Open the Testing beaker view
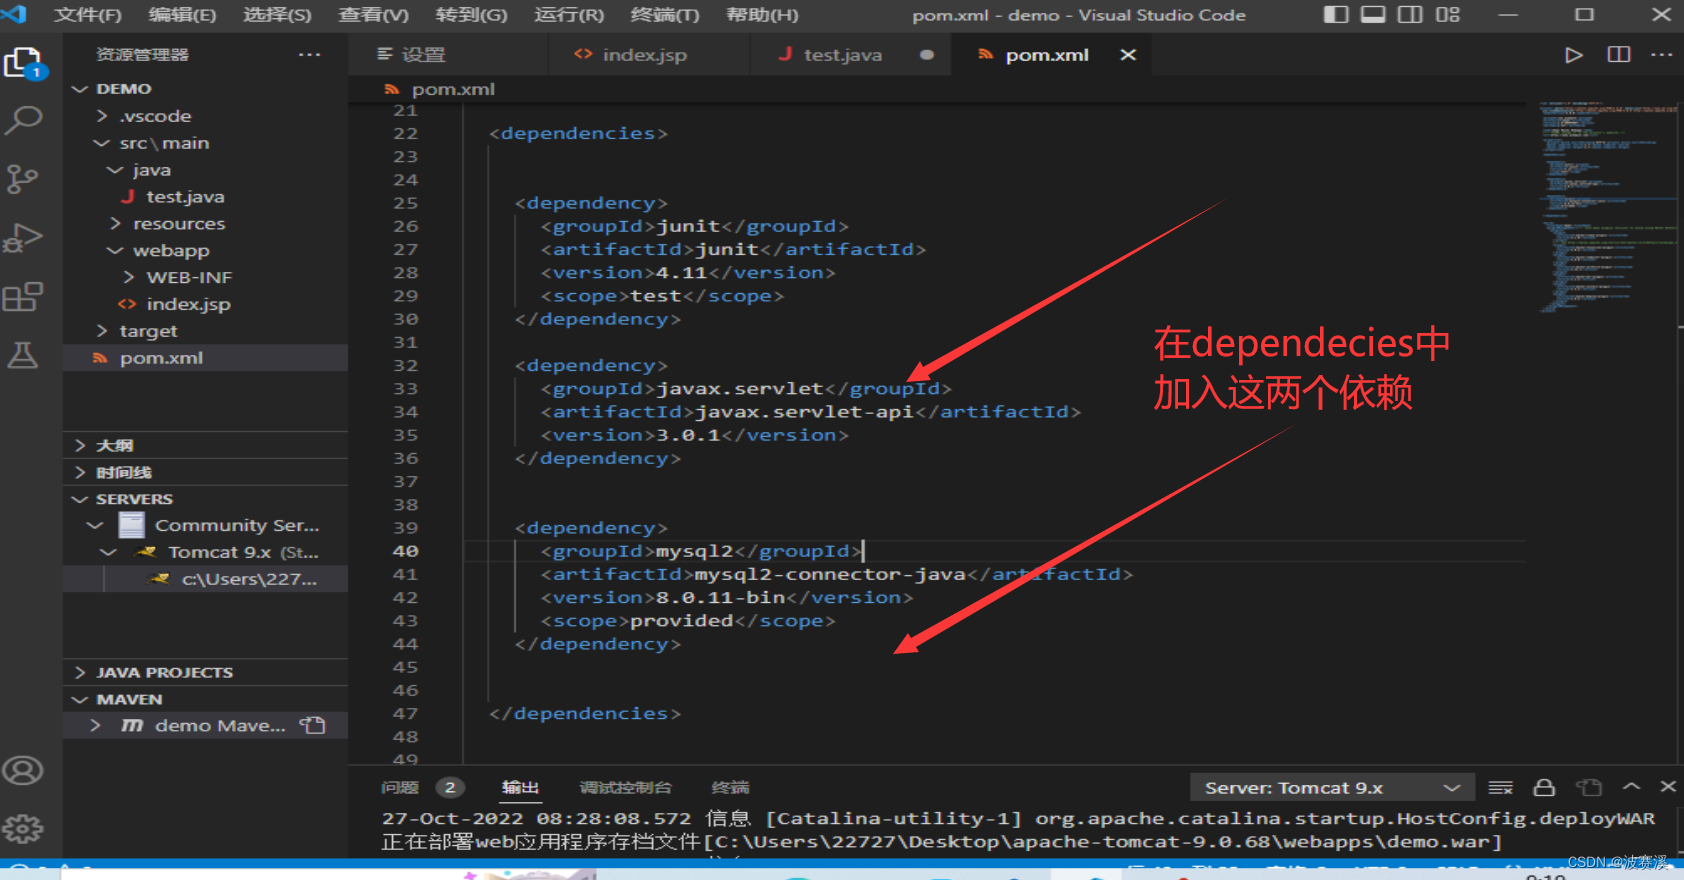Viewport: 1684px width, 880px height. pos(23,355)
